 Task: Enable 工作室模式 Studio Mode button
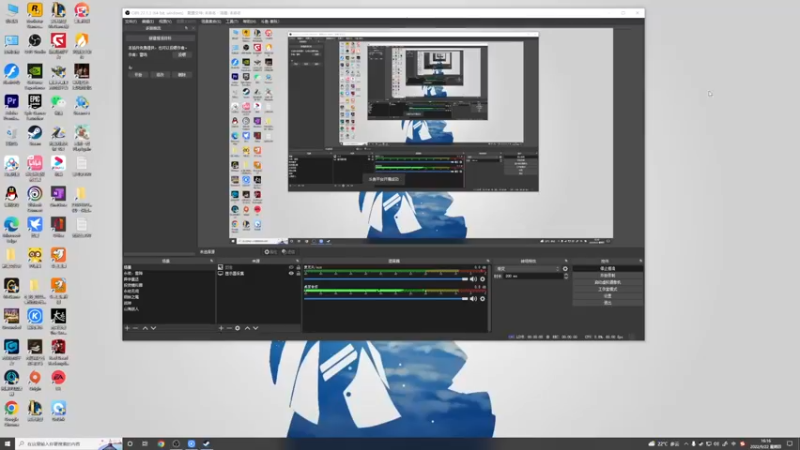coord(607,289)
